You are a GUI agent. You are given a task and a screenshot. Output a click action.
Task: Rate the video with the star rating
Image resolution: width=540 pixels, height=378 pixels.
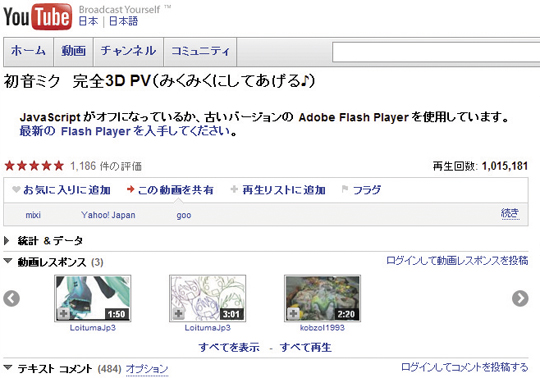(x=34, y=166)
